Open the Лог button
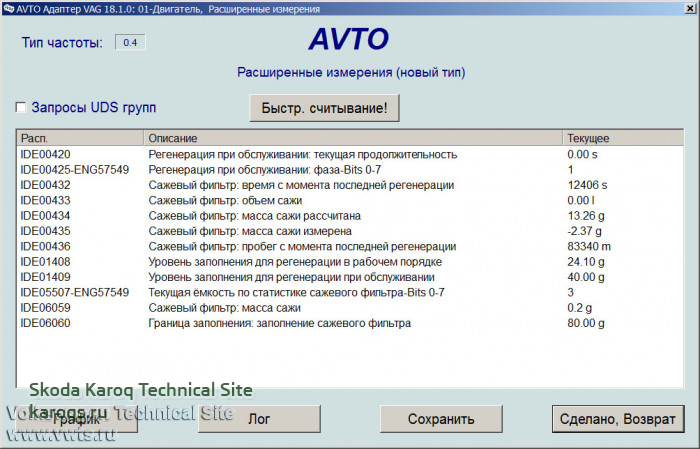The height and width of the screenshot is (449, 700). click(x=259, y=419)
